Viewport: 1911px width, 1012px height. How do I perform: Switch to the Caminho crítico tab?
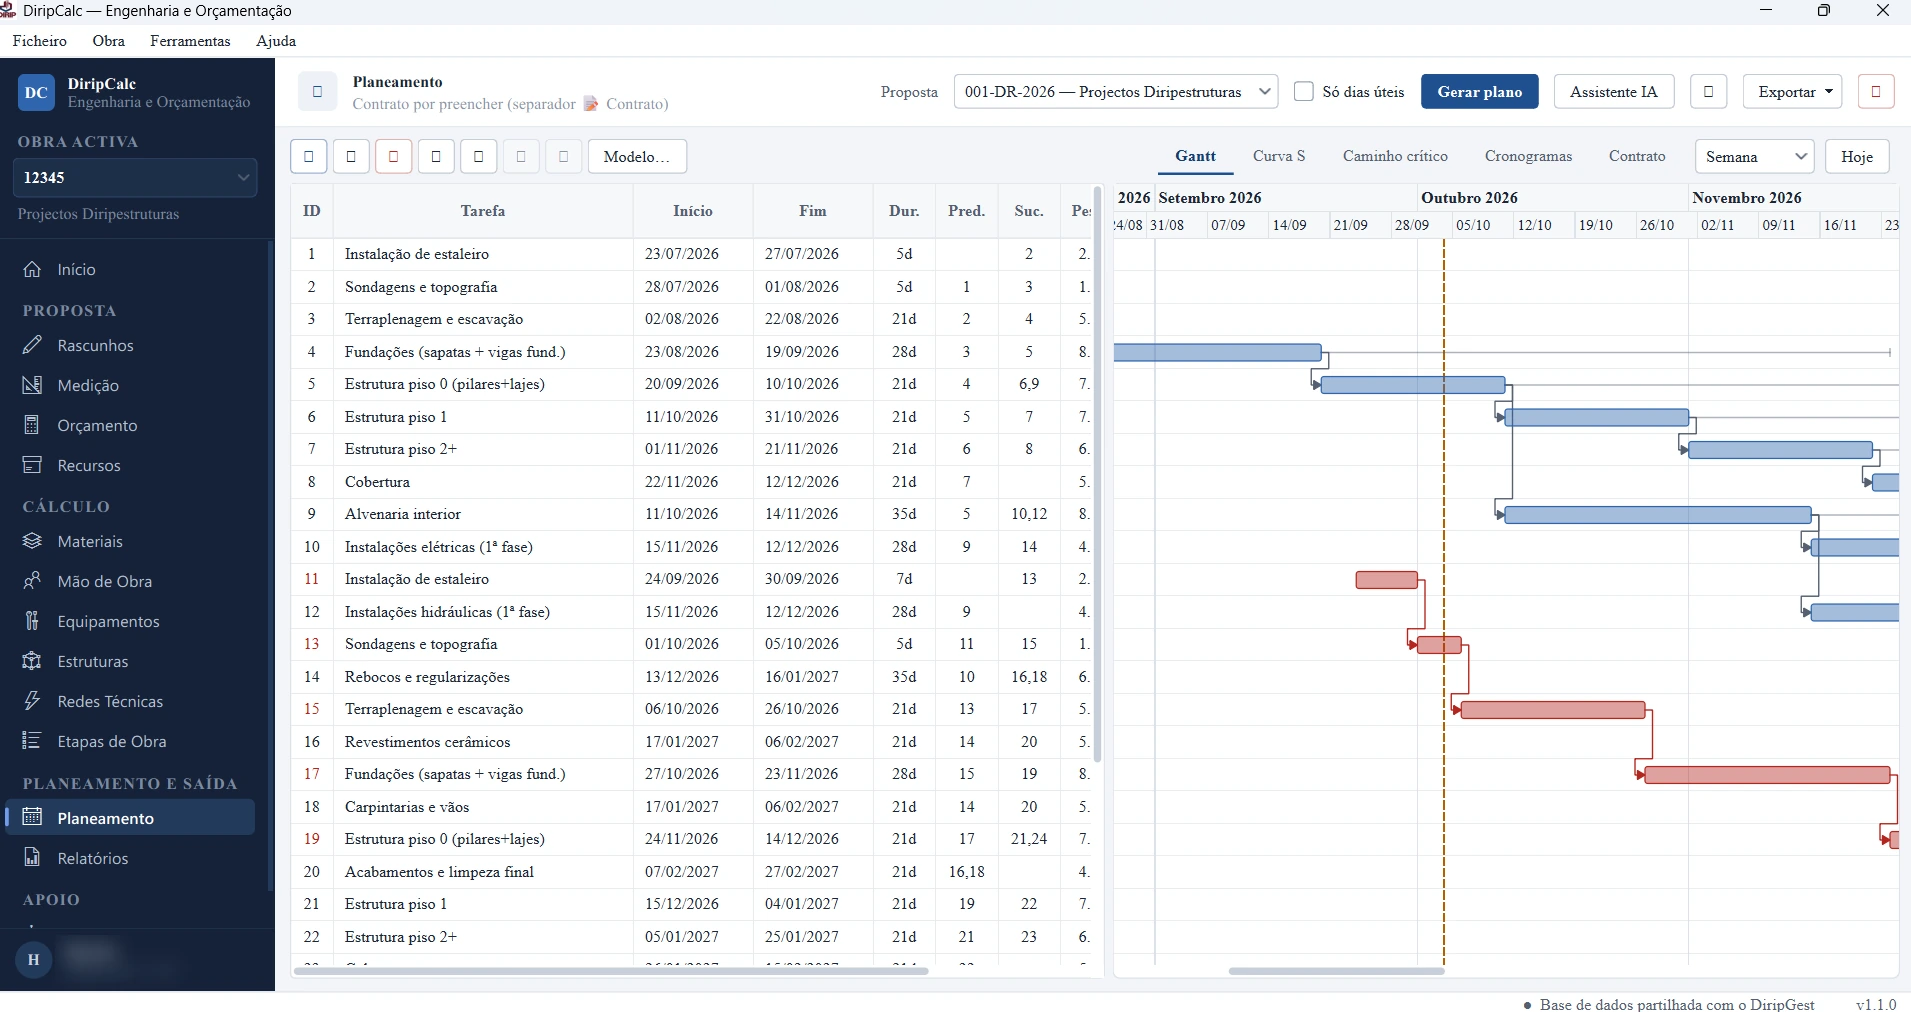click(x=1395, y=156)
